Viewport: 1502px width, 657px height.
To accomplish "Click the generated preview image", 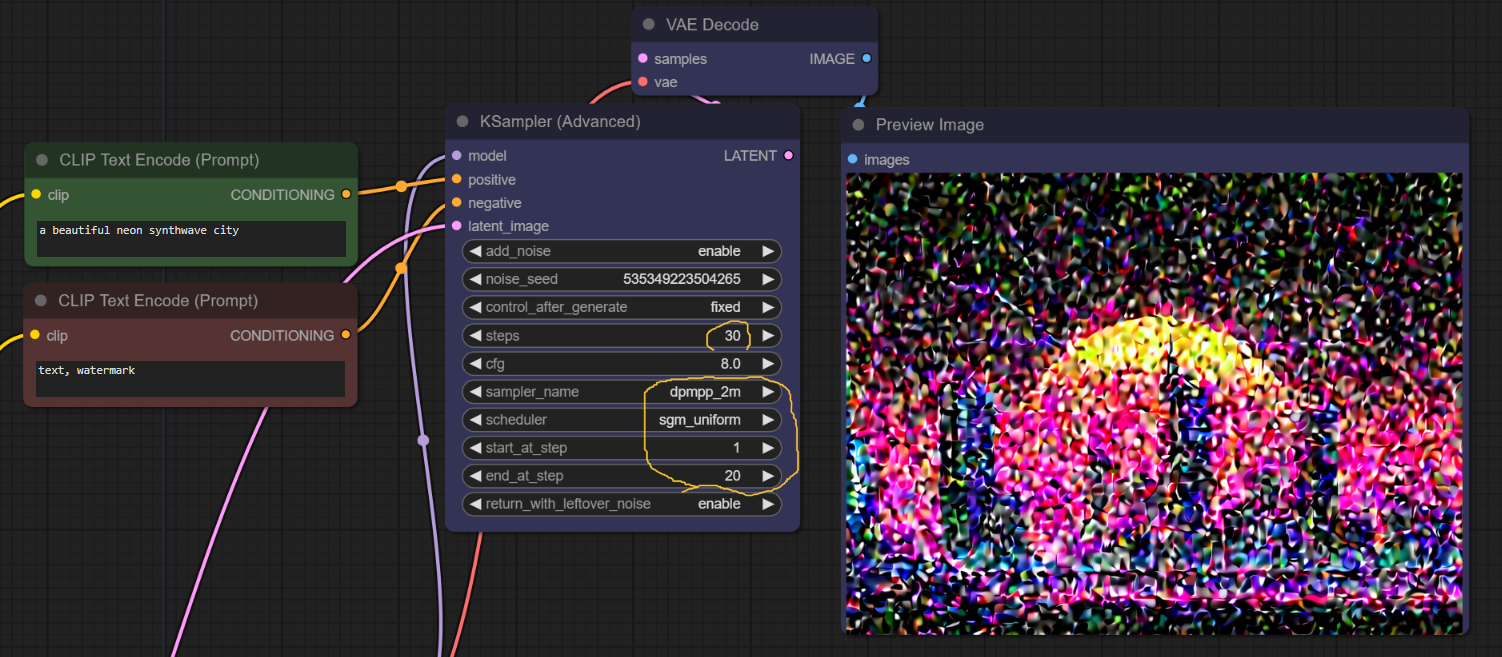I will pos(1154,403).
